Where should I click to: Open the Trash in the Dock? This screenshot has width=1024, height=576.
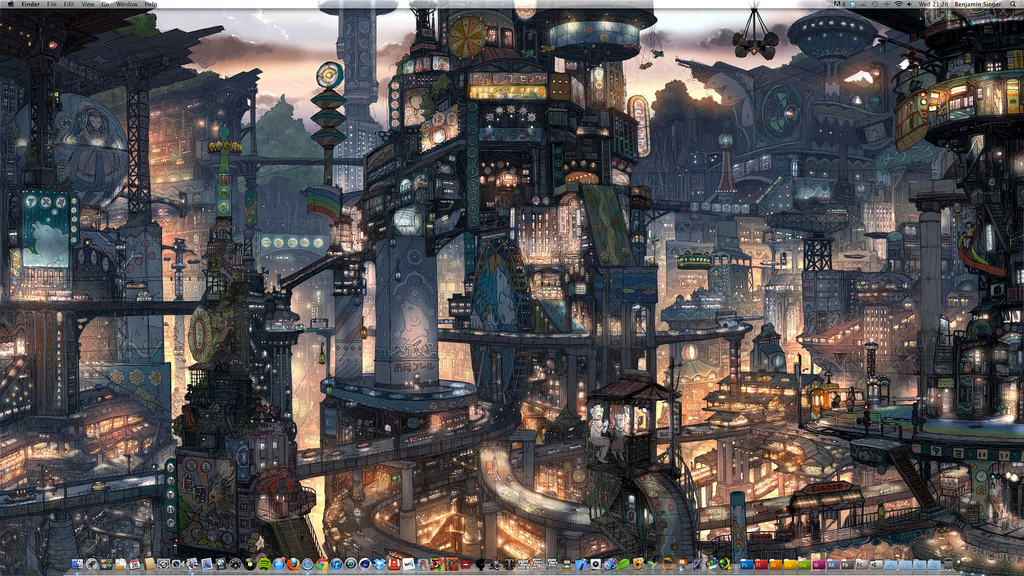948,564
